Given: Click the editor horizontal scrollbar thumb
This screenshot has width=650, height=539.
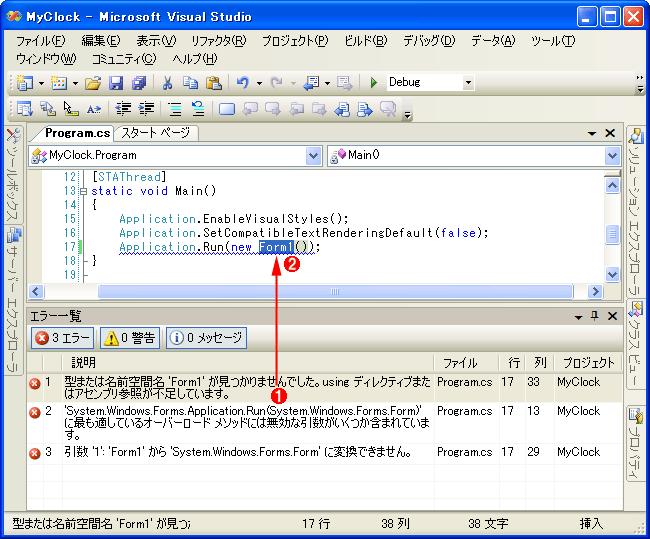Looking at the screenshot, I should (x=336, y=291).
